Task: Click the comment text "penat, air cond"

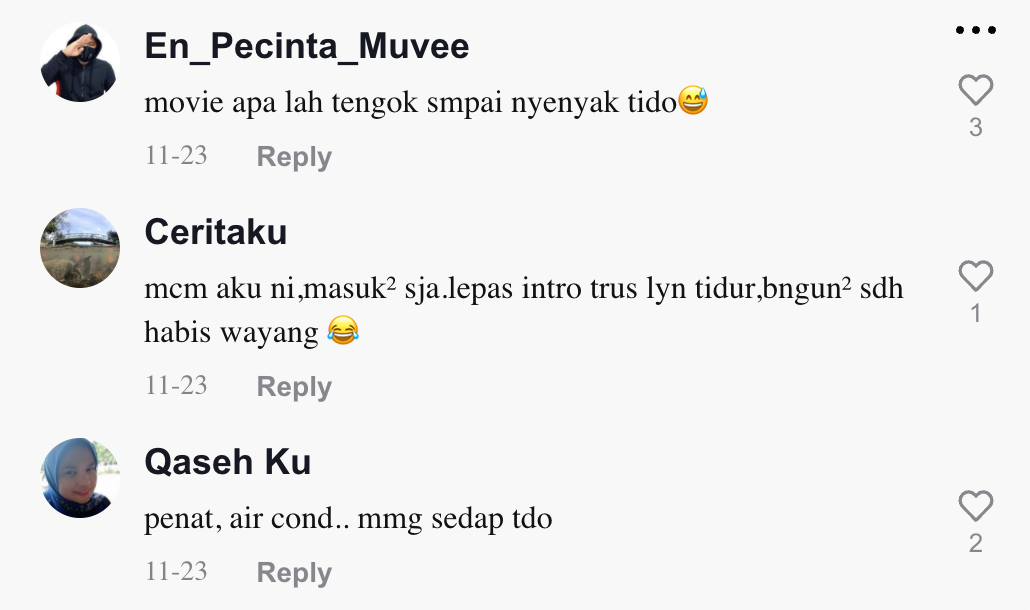Action: (x=348, y=520)
